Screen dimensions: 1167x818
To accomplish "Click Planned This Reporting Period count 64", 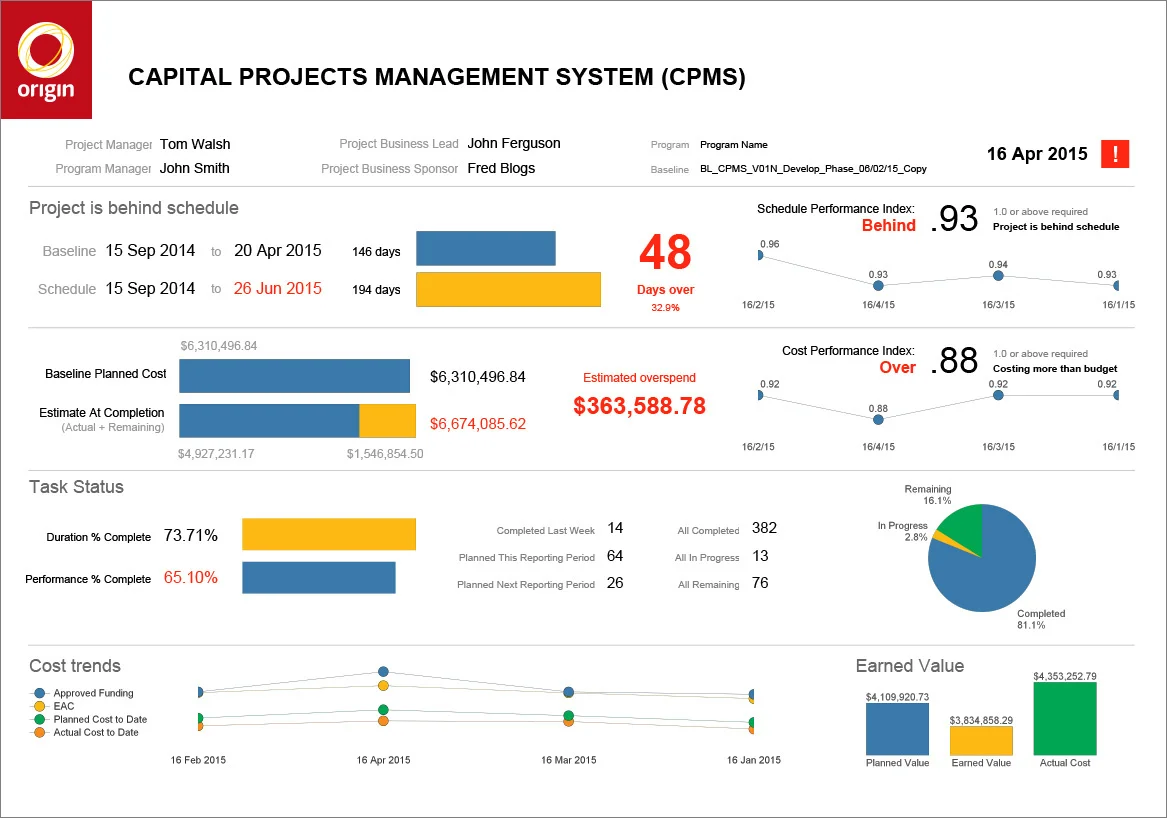I will tap(615, 556).
